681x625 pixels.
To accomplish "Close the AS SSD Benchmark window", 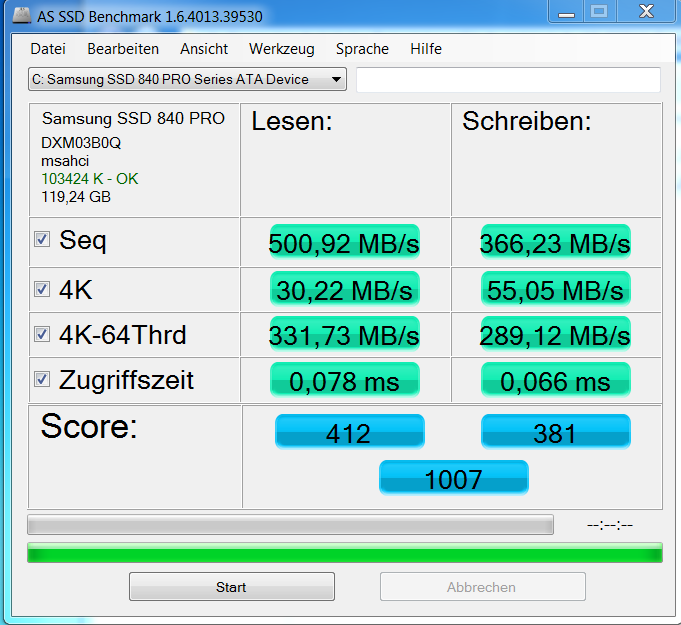I will [x=646, y=12].
